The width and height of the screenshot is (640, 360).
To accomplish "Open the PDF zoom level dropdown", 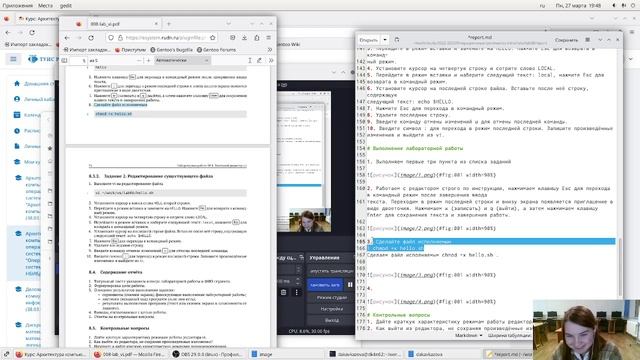I will pyautogui.click(x=182, y=60).
